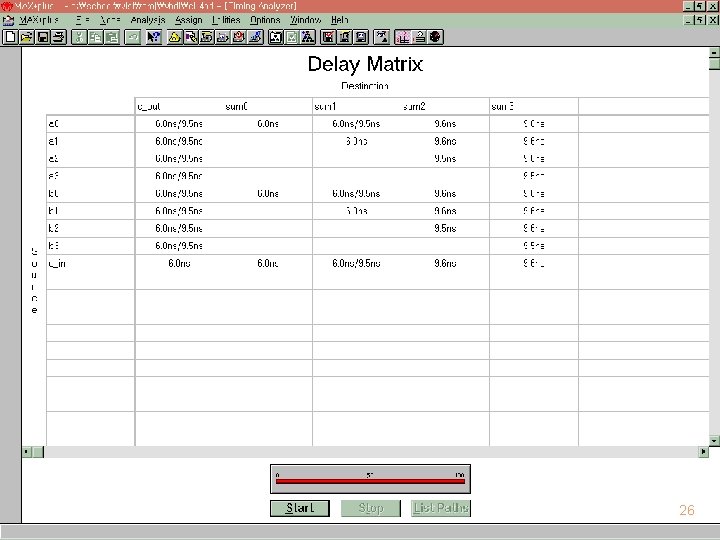The width and height of the screenshot is (720, 540).
Task: Open the Window menu
Action: [305, 20]
